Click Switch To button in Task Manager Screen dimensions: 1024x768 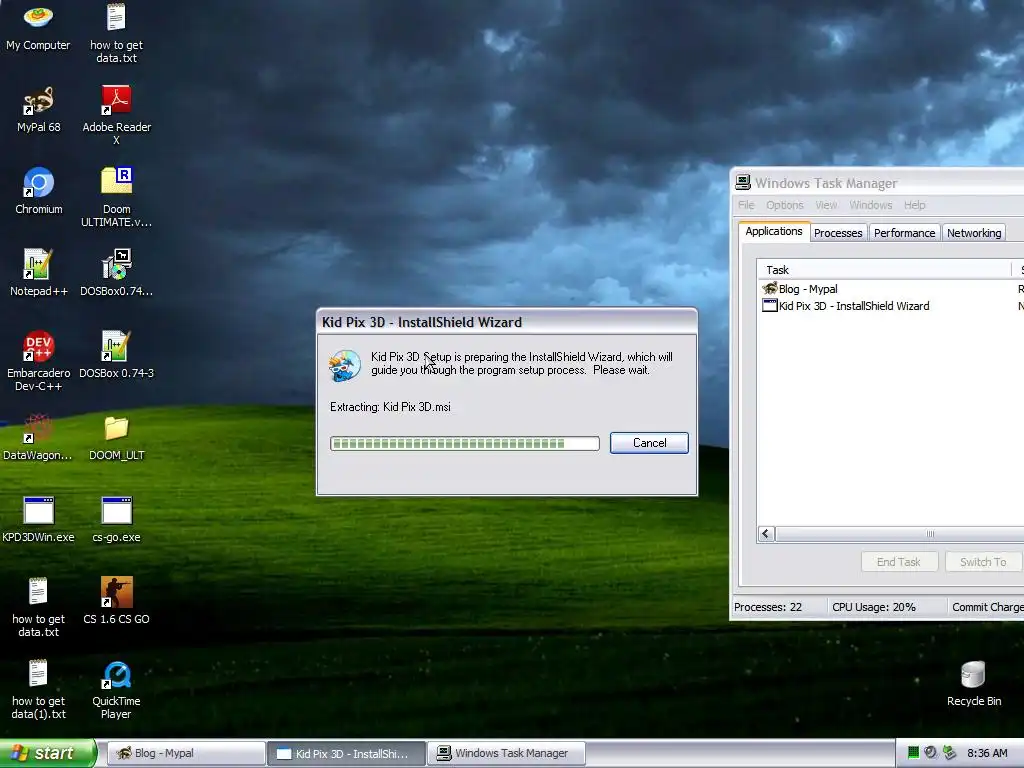pos(983,562)
